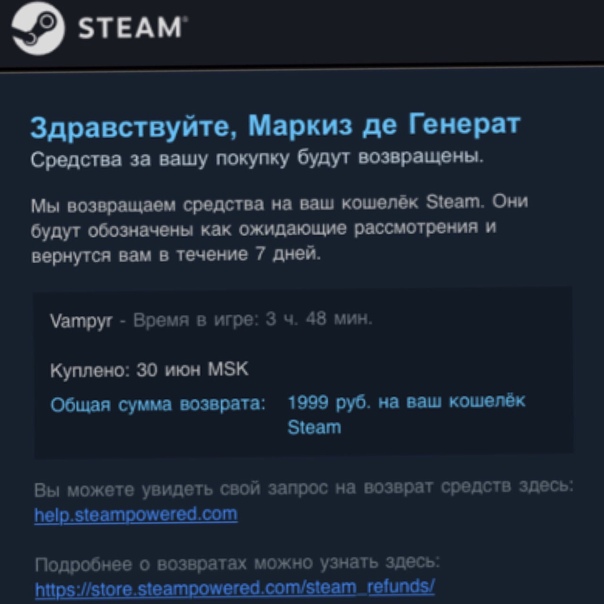Image resolution: width=604 pixels, height=604 pixels.
Task: Click the empty area of the dark header bar
Action: pos(397,31)
